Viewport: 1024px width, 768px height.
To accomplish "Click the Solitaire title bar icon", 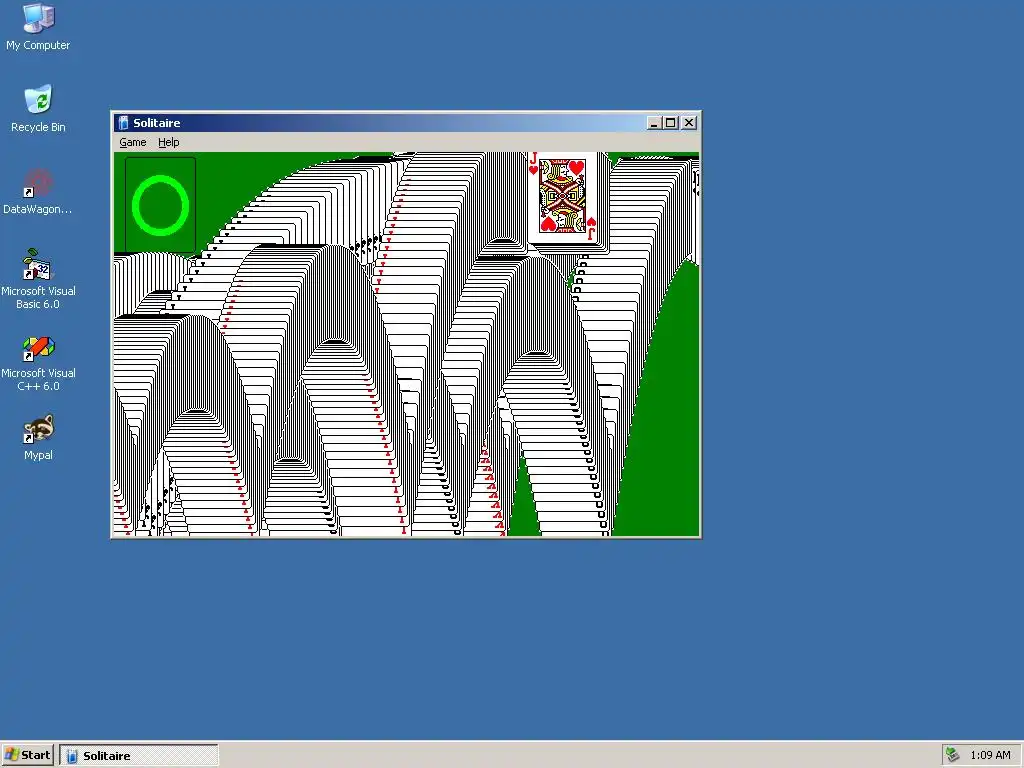I will tap(123, 123).
